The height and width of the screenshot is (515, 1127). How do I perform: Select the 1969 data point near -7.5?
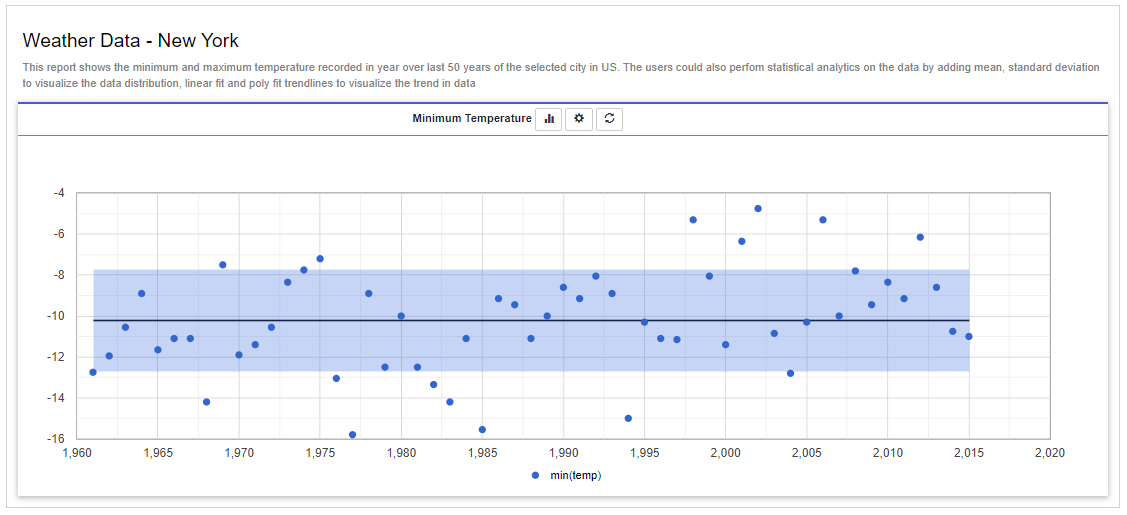pyautogui.click(x=223, y=265)
